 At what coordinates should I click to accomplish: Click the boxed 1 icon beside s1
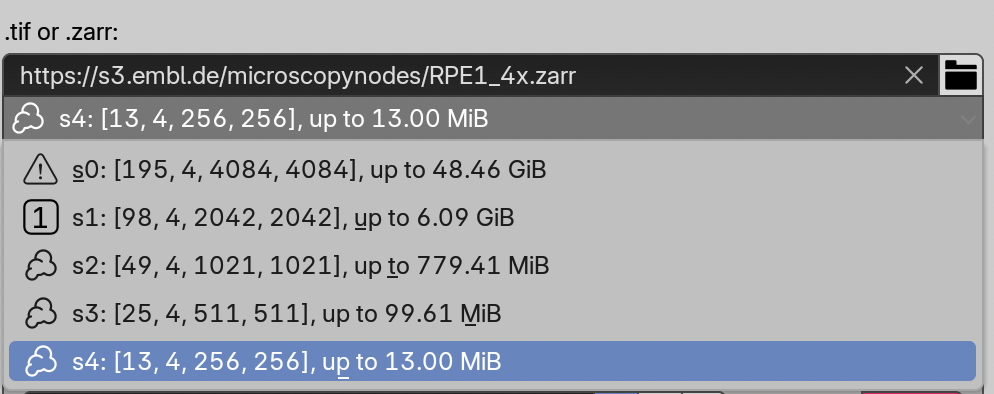click(41, 218)
